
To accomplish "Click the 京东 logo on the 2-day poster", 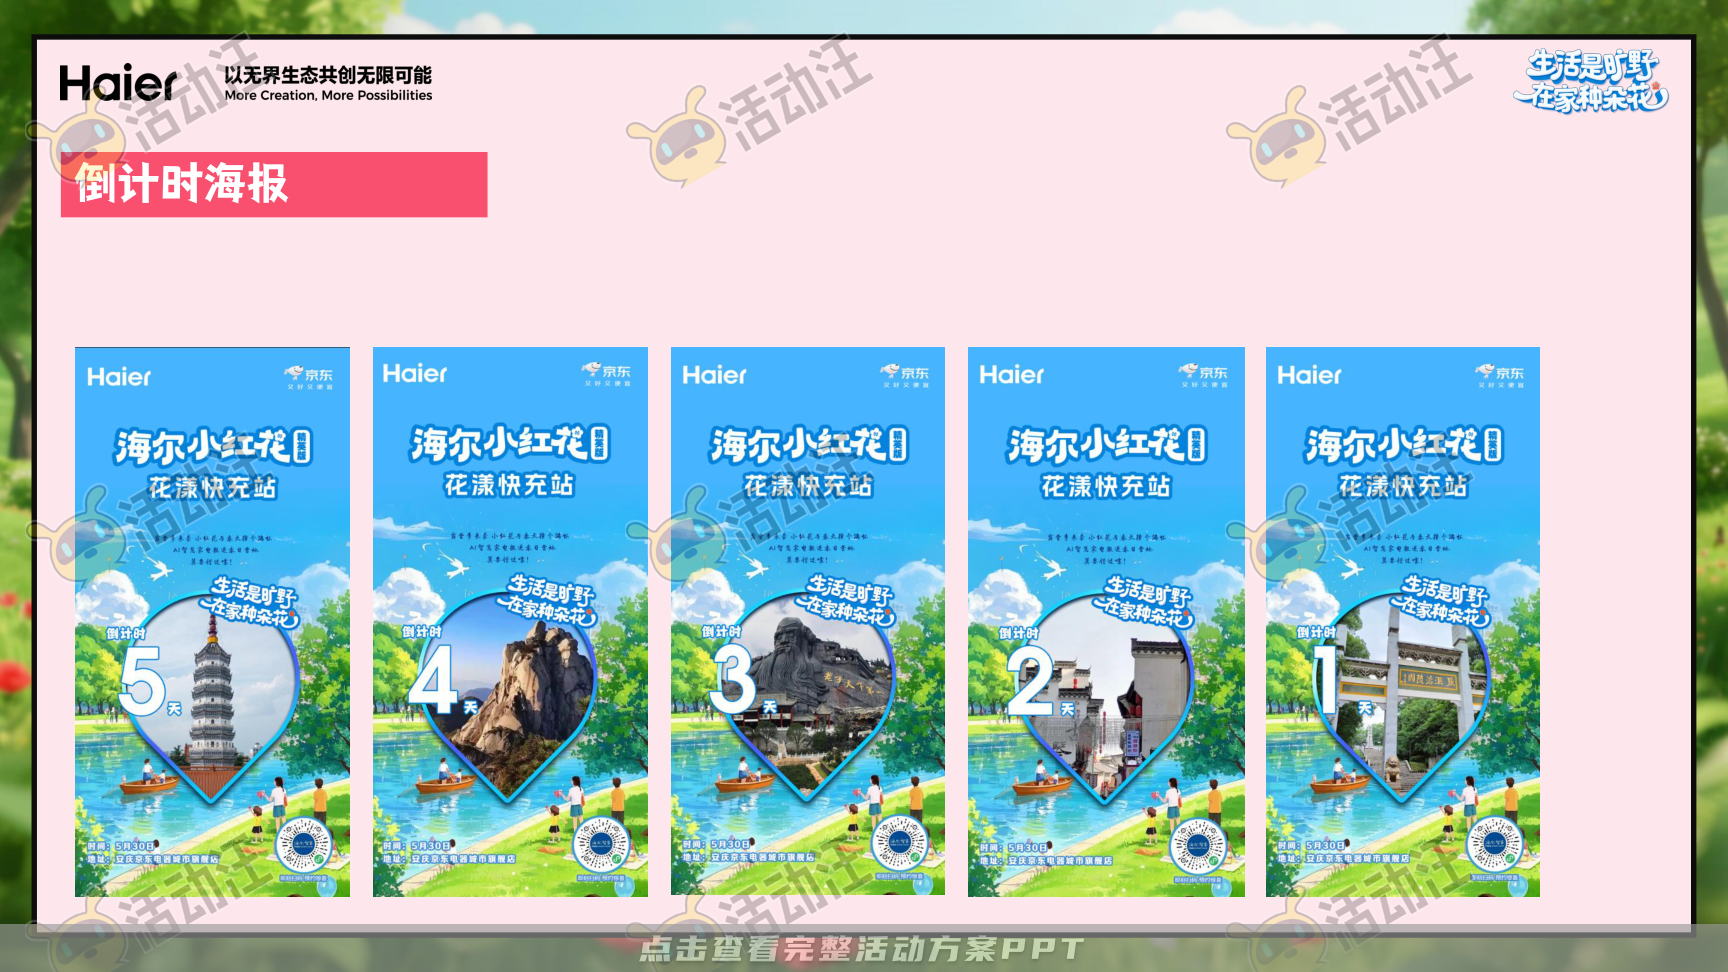I will [1203, 375].
